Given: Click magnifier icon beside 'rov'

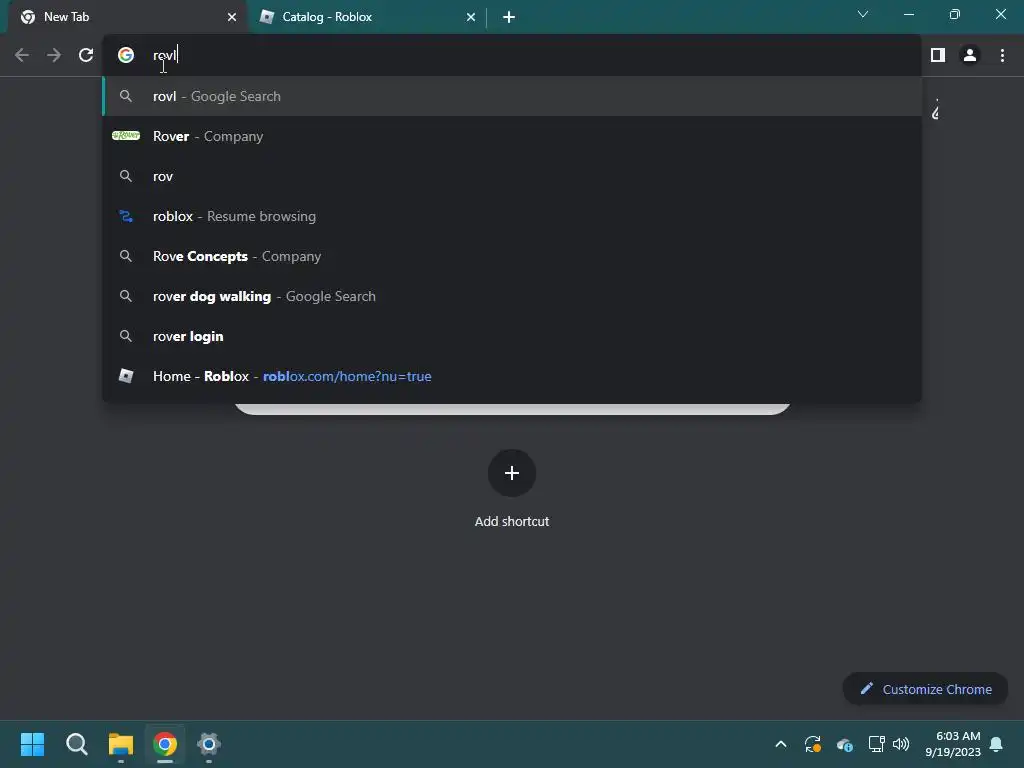Looking at the screenshot, I should pyautogui.click(x=126, y=176).
